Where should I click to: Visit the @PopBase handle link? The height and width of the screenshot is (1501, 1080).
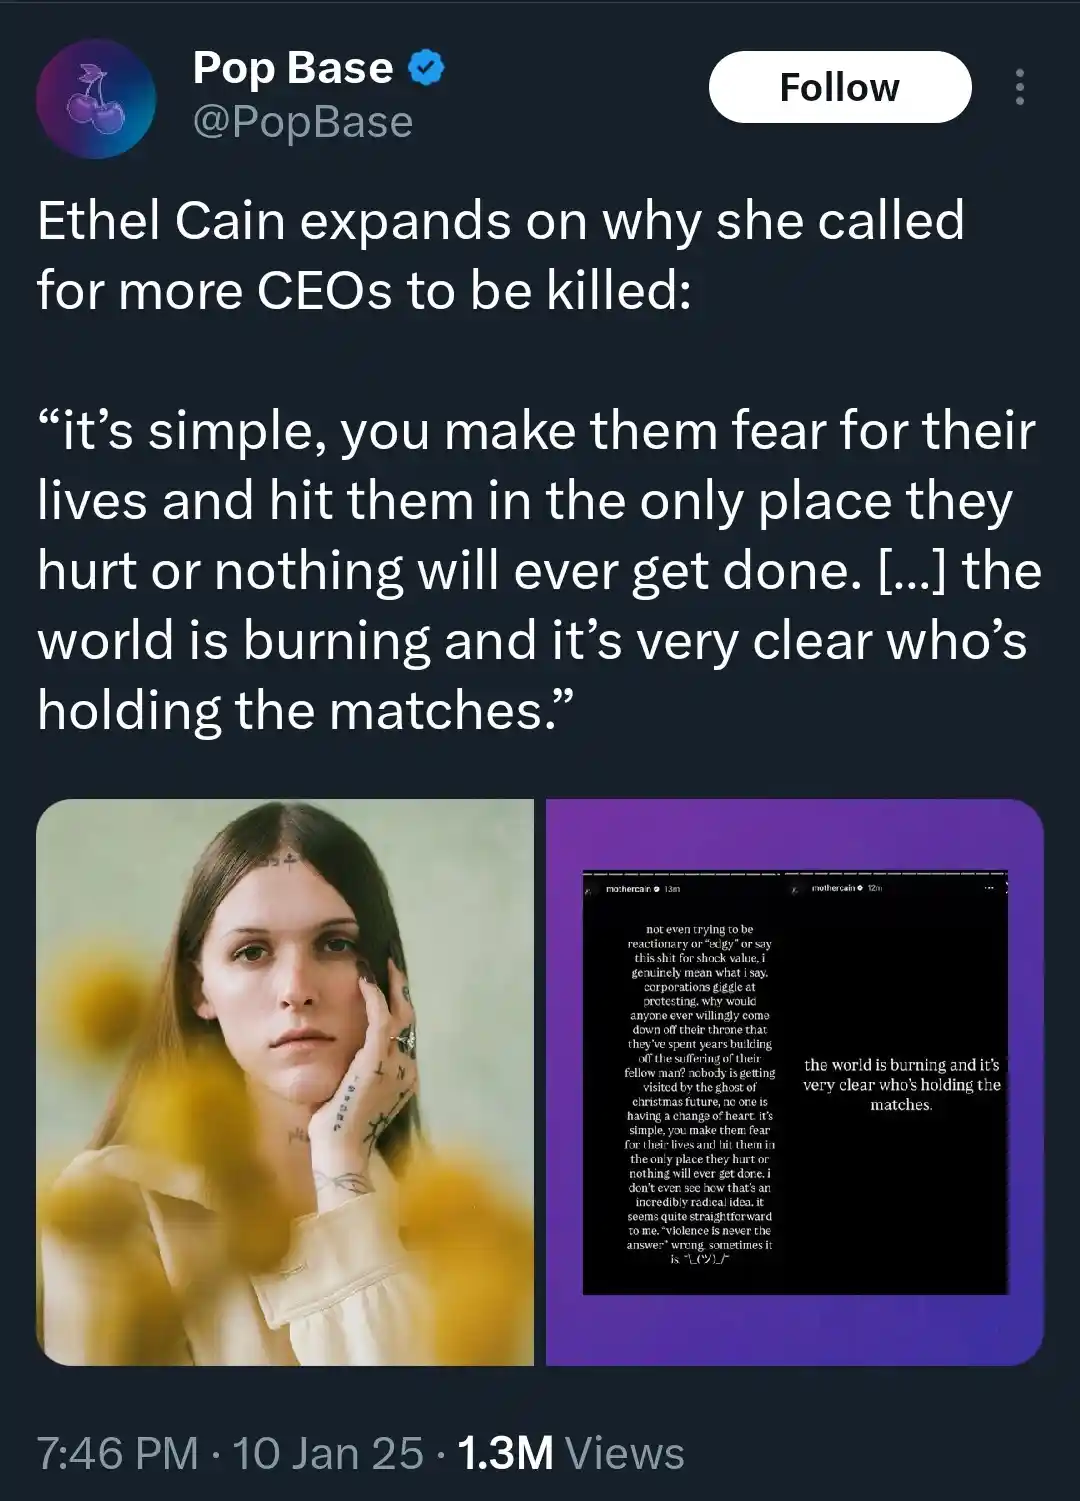coord(302,122)
